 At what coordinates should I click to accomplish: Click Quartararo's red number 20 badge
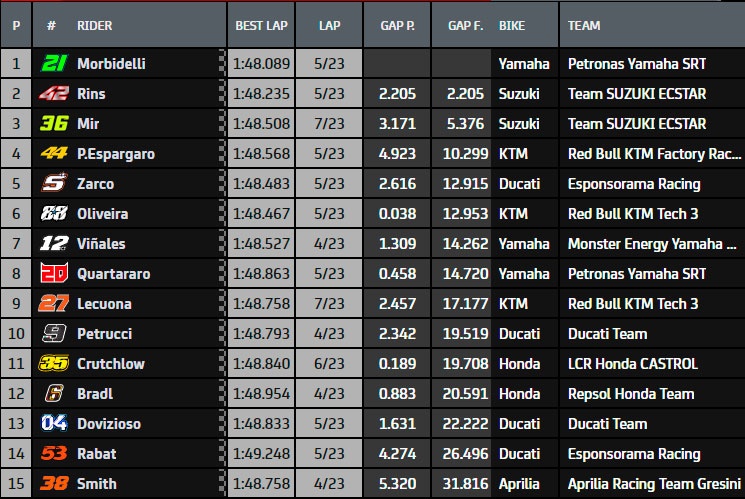click(54, 273)
